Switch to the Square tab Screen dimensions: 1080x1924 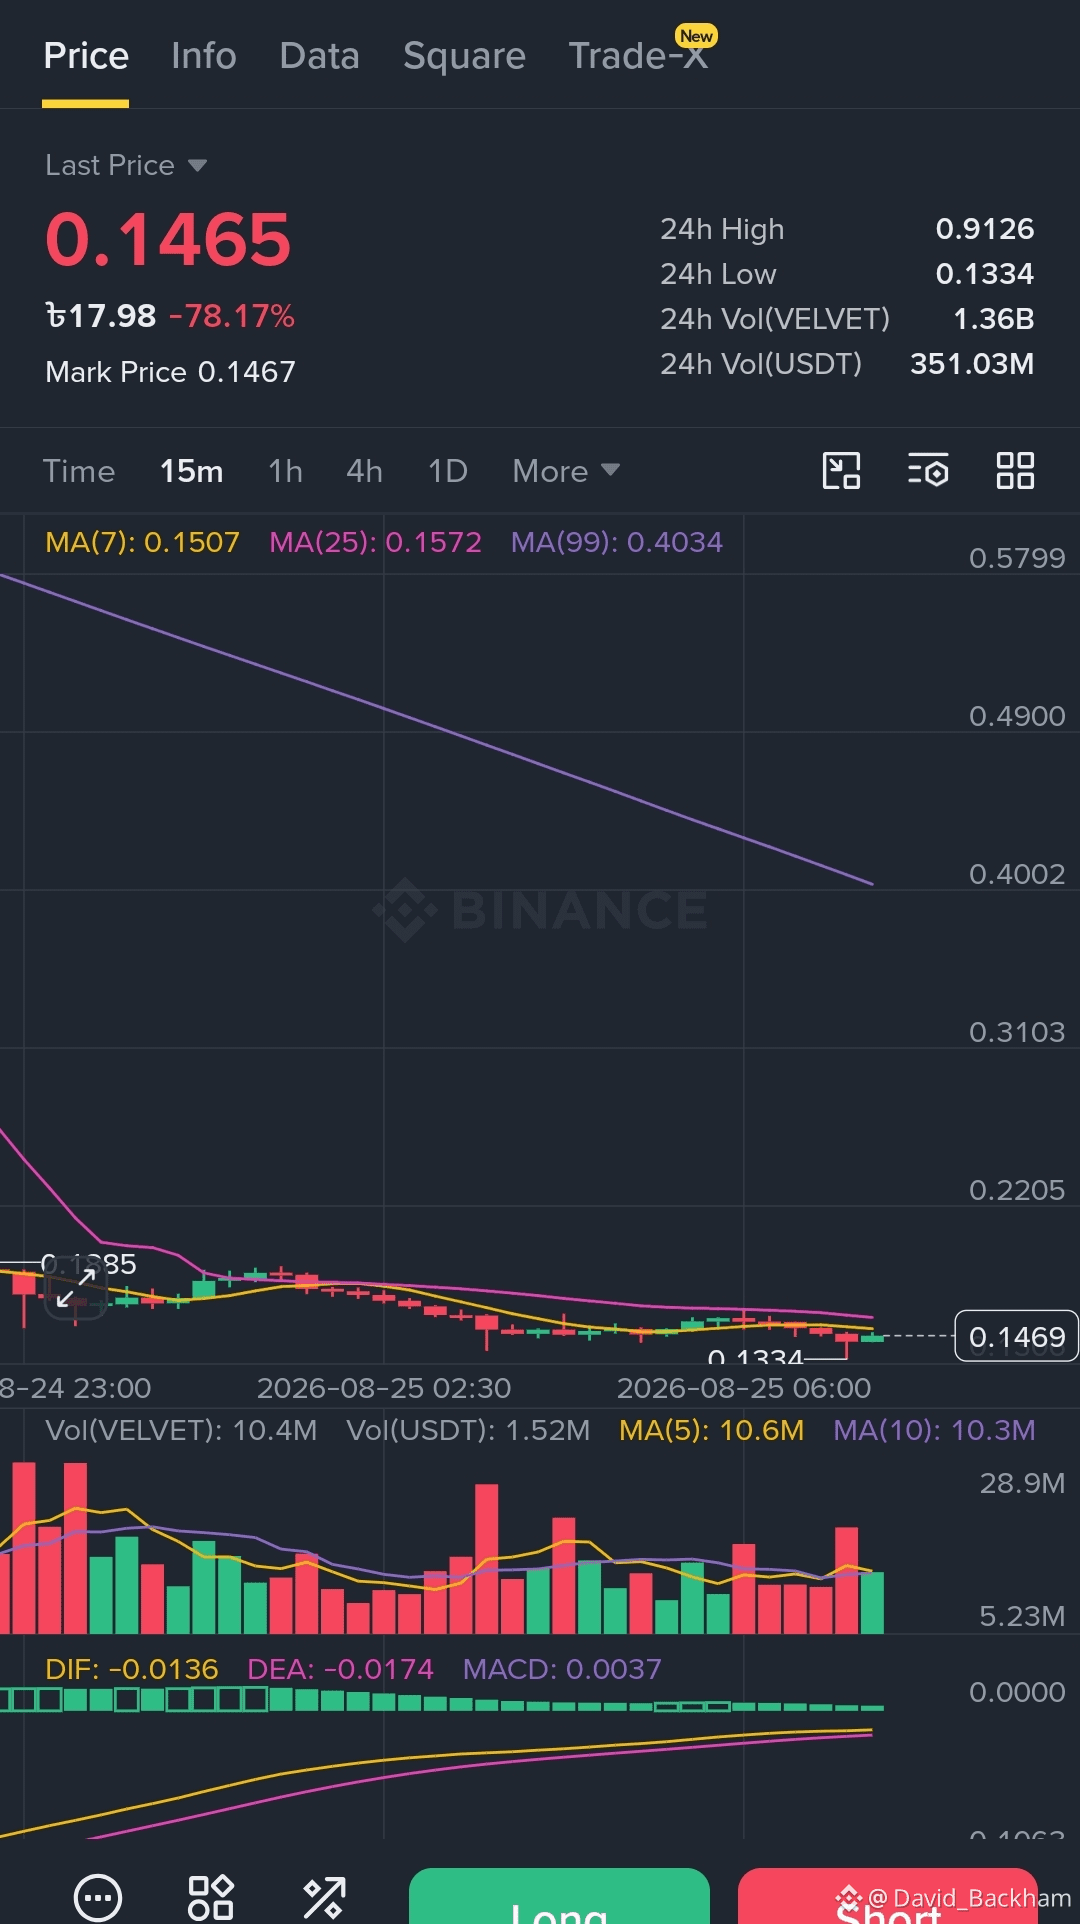tap(464, 56)
